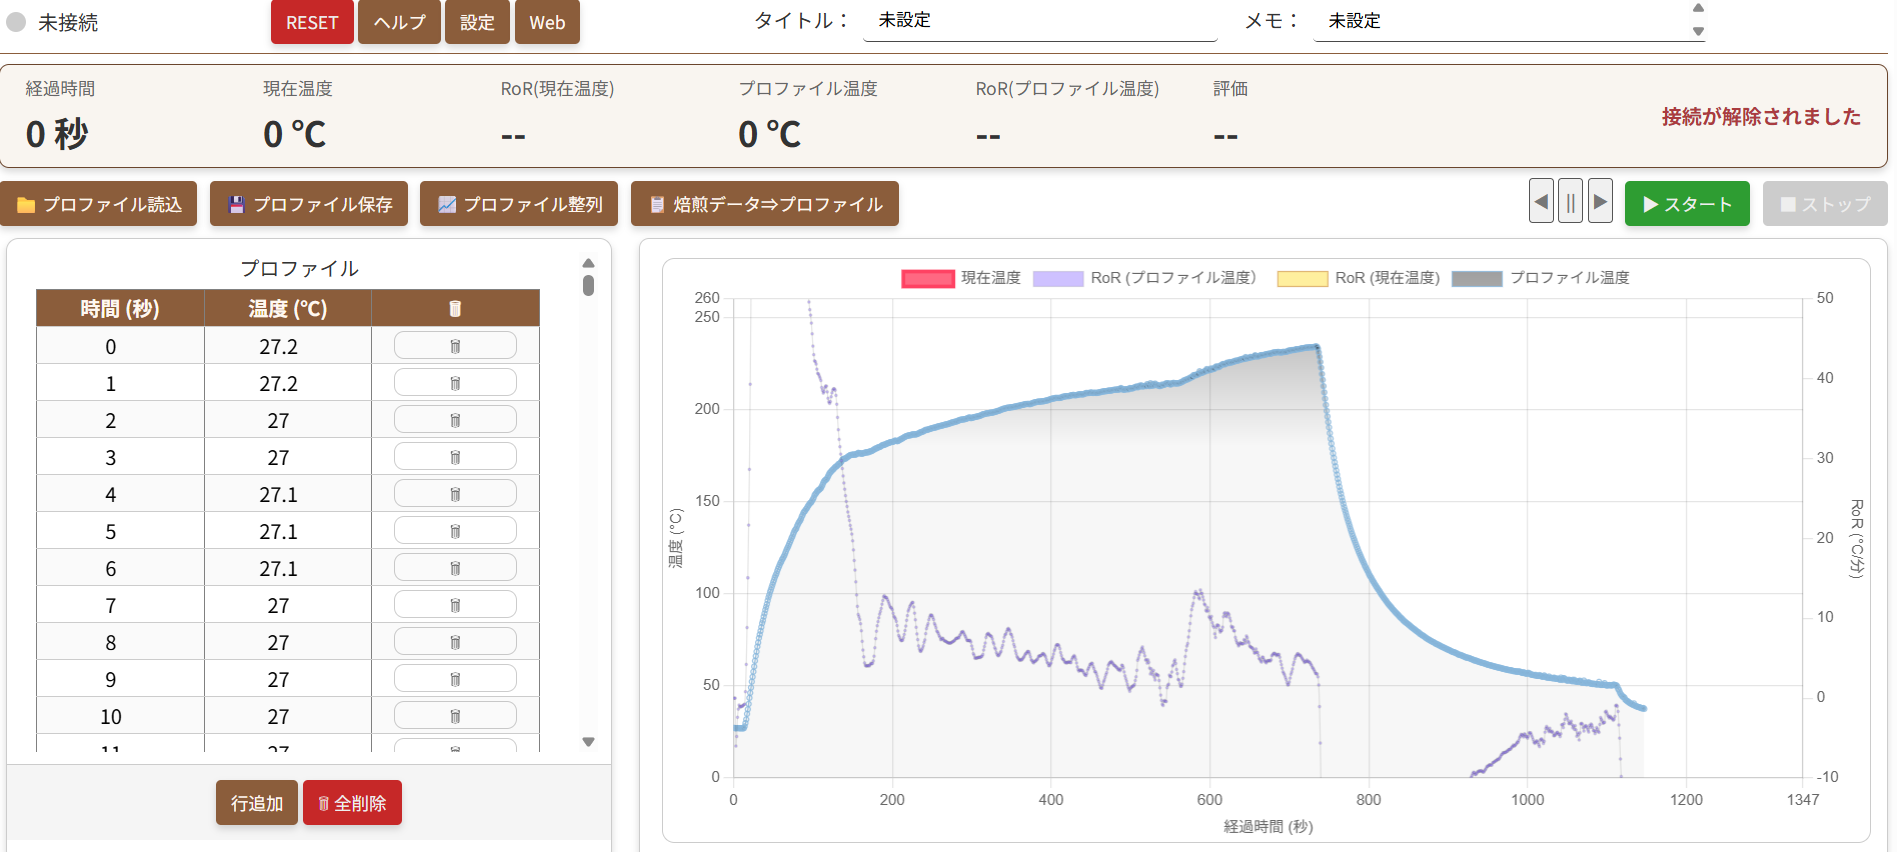Delete the profile row for time 1
The image size is (1897, 852).
click(x=455, y=383)
